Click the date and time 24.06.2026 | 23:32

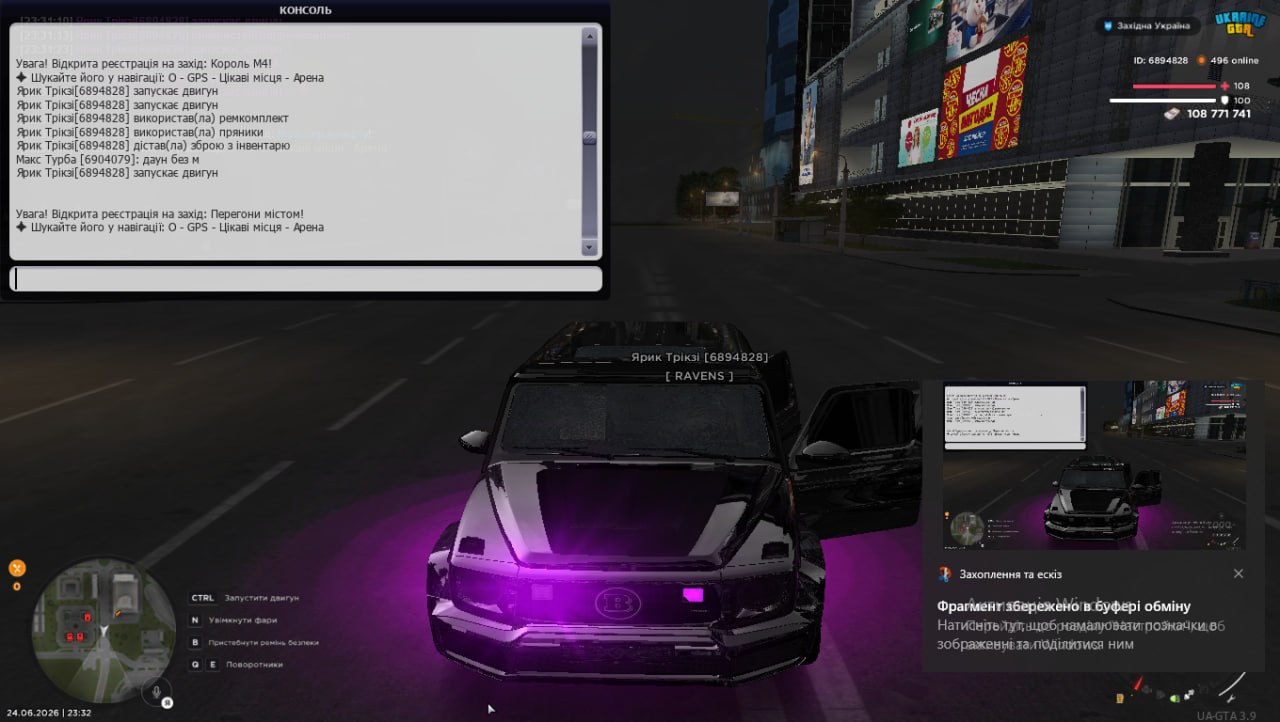click(48, 713)
